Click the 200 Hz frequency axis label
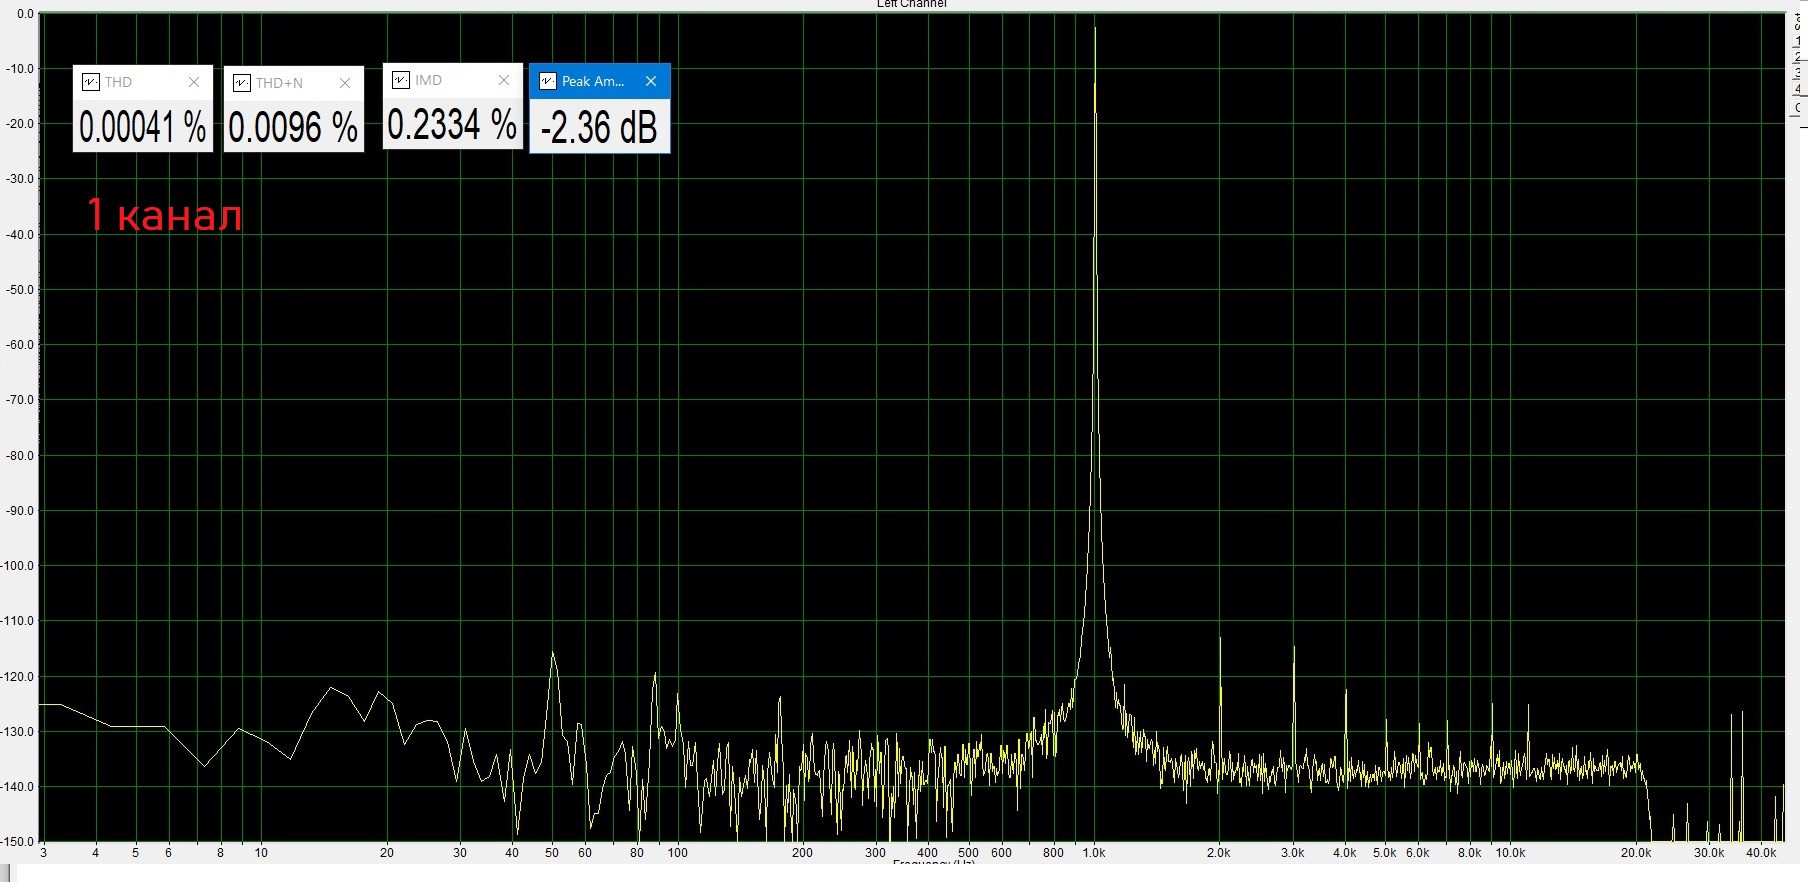 [x=802, y=853]
